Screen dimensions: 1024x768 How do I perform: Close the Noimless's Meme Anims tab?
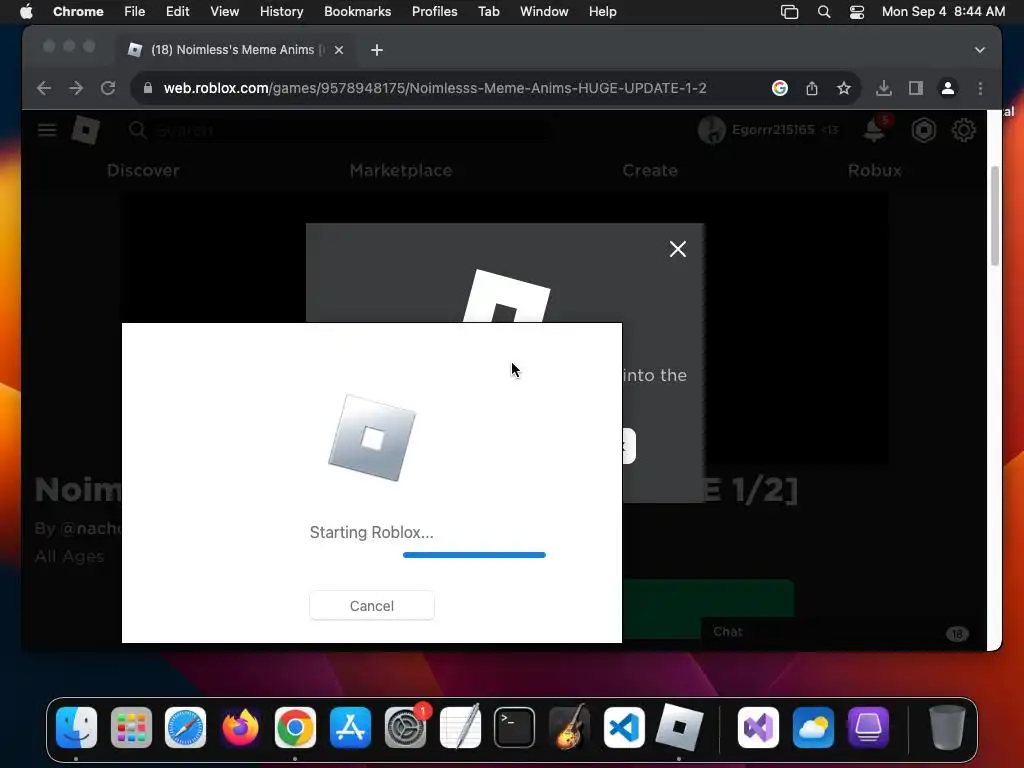(x=339, y=50)
